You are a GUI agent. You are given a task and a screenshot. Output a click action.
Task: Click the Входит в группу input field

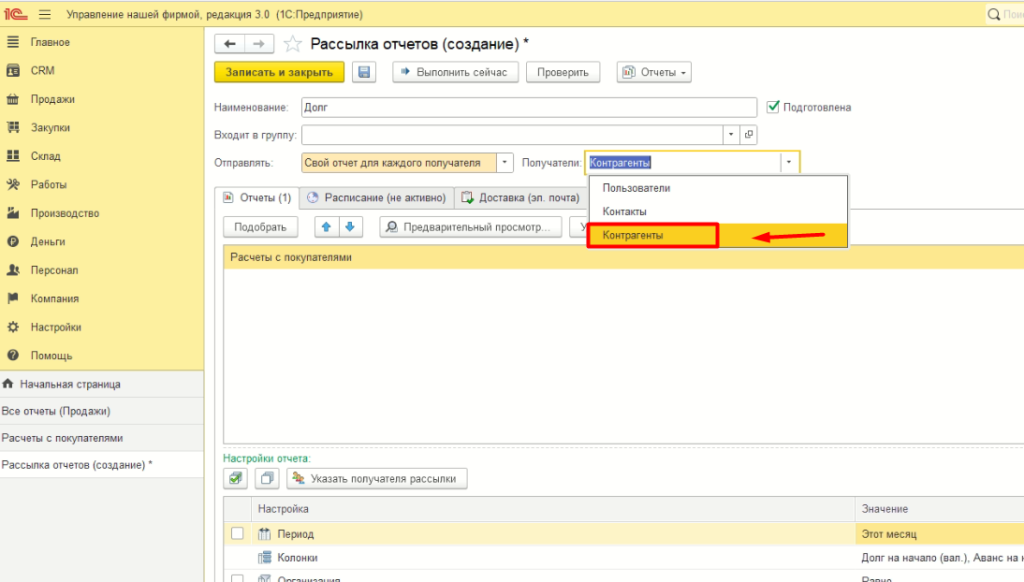[512, 135]
